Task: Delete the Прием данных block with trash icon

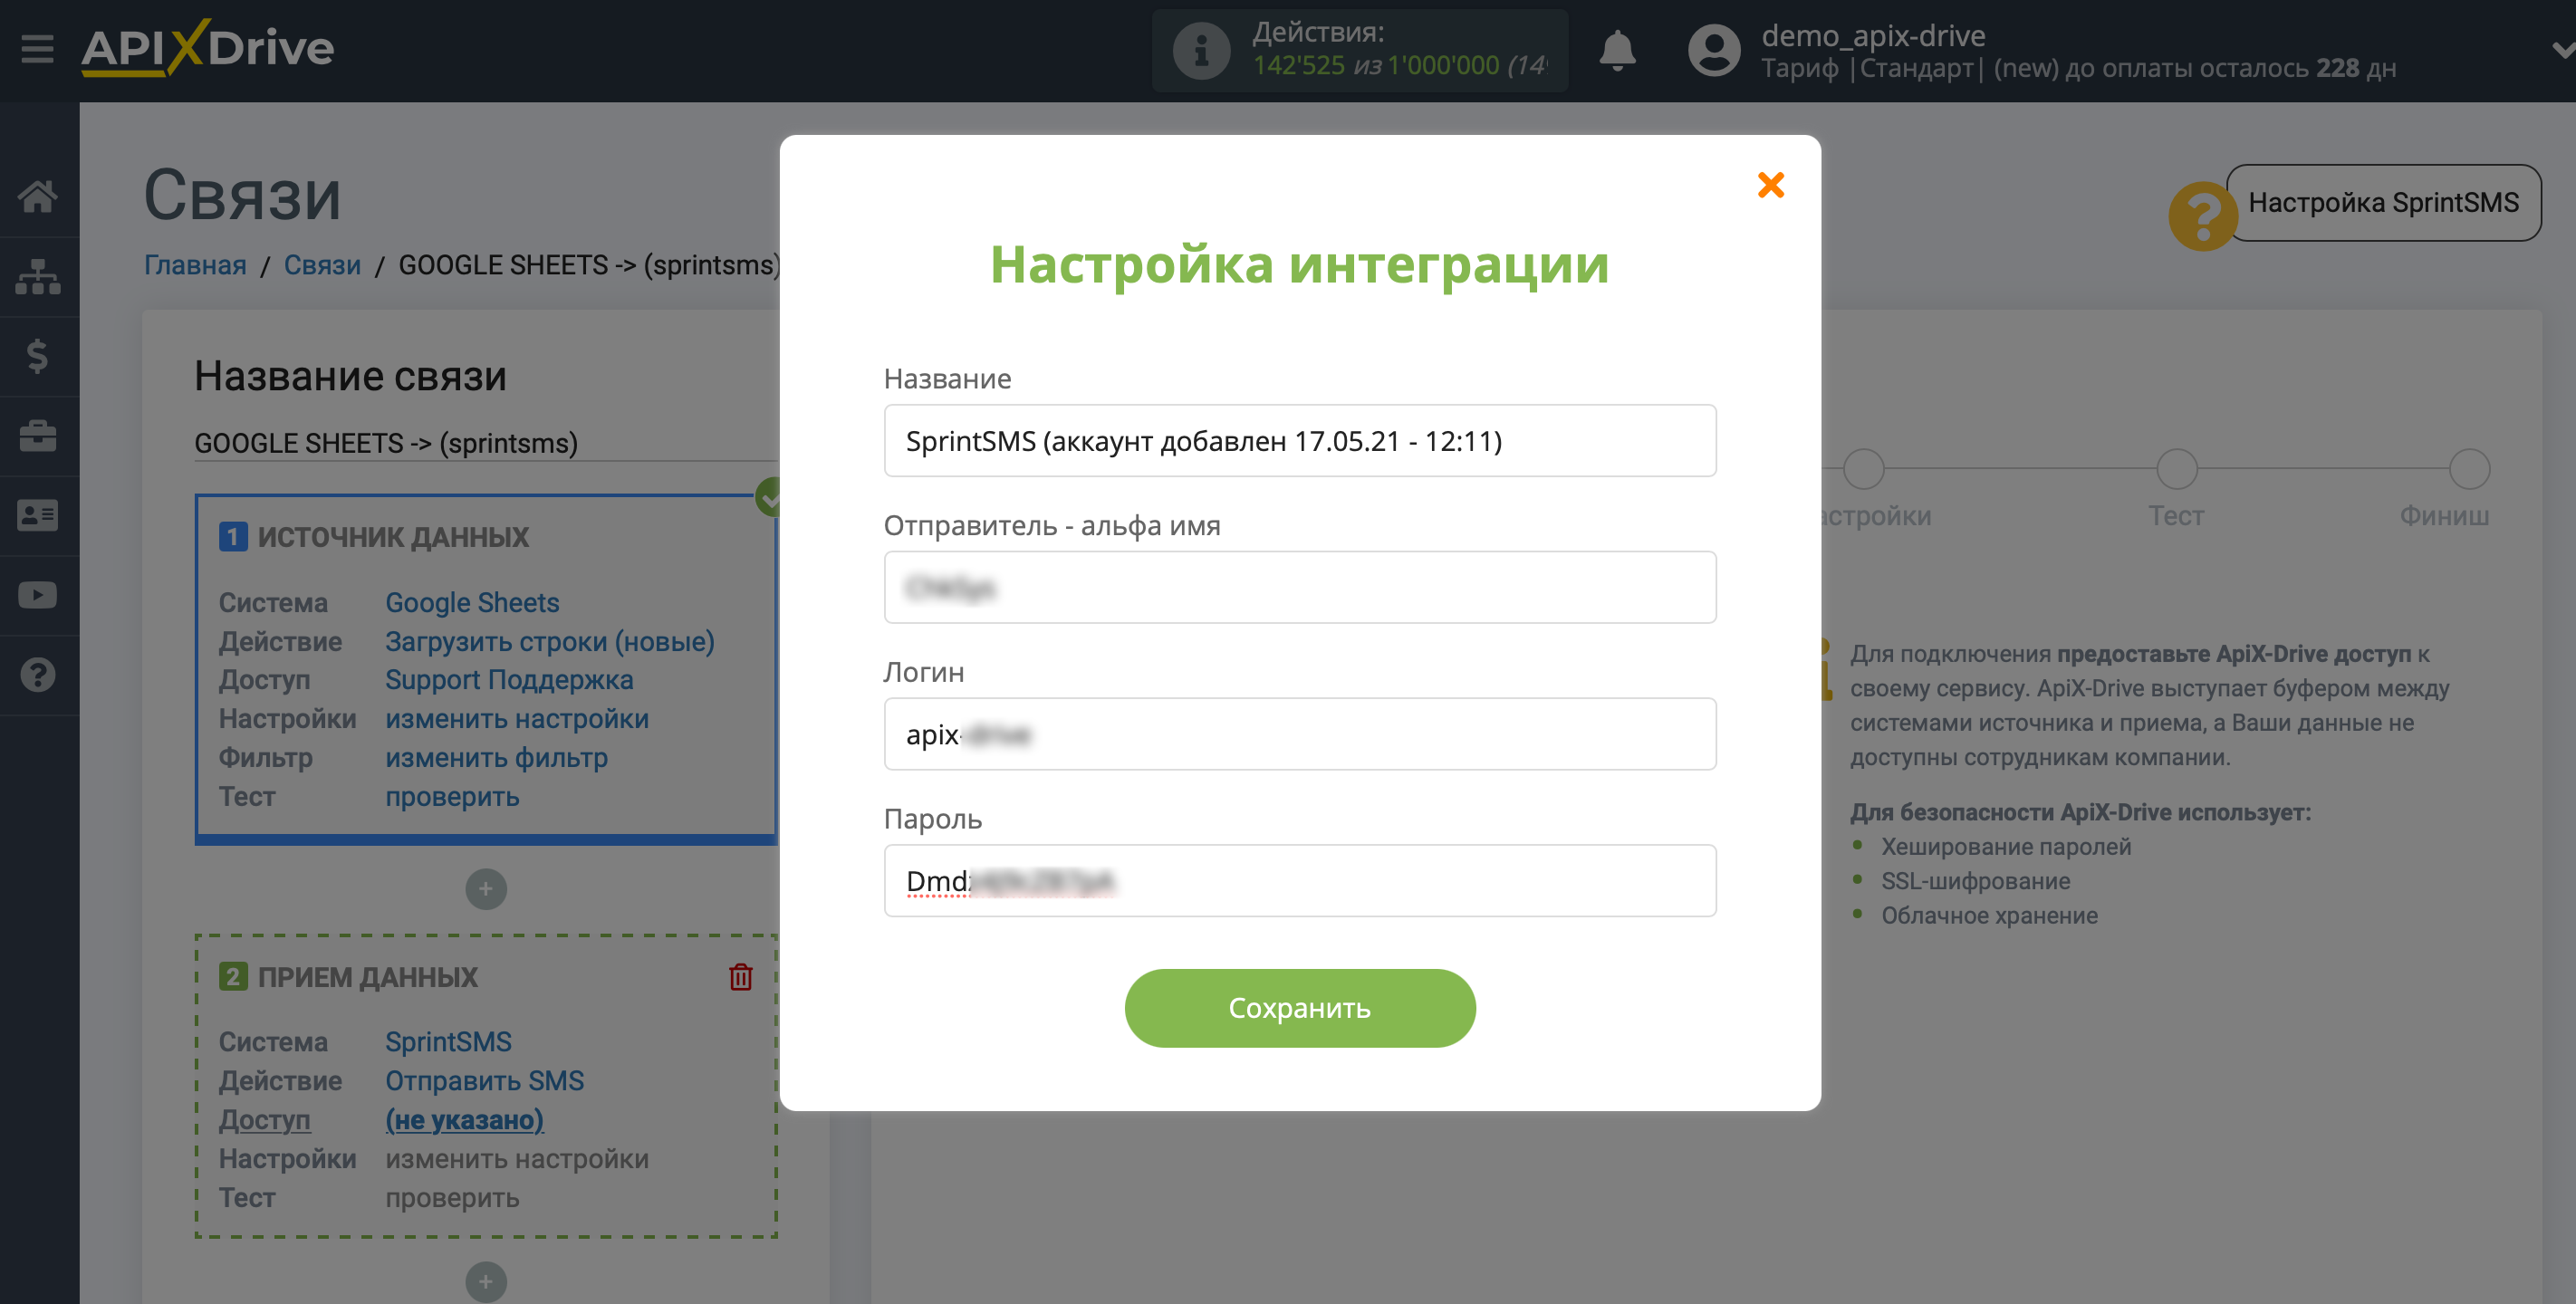Action: click(740, 977)
